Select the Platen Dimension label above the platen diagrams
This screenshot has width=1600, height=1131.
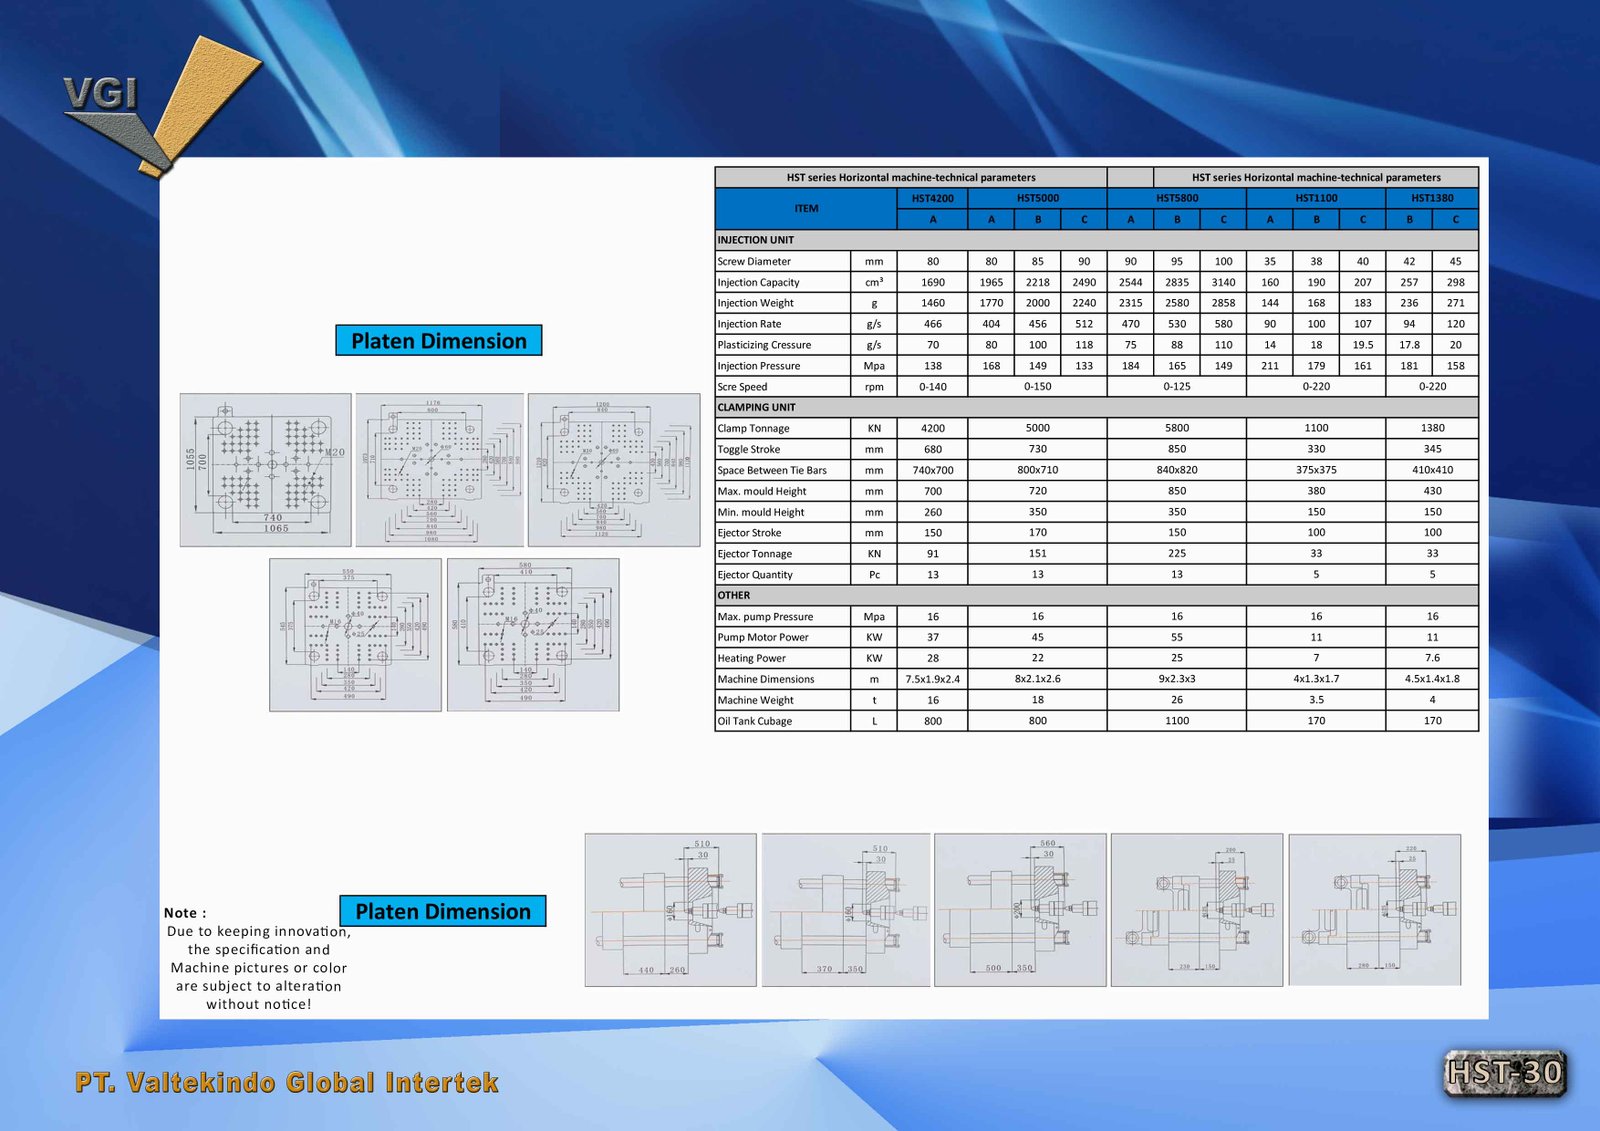pyautogui.click(x=439, y=340)
